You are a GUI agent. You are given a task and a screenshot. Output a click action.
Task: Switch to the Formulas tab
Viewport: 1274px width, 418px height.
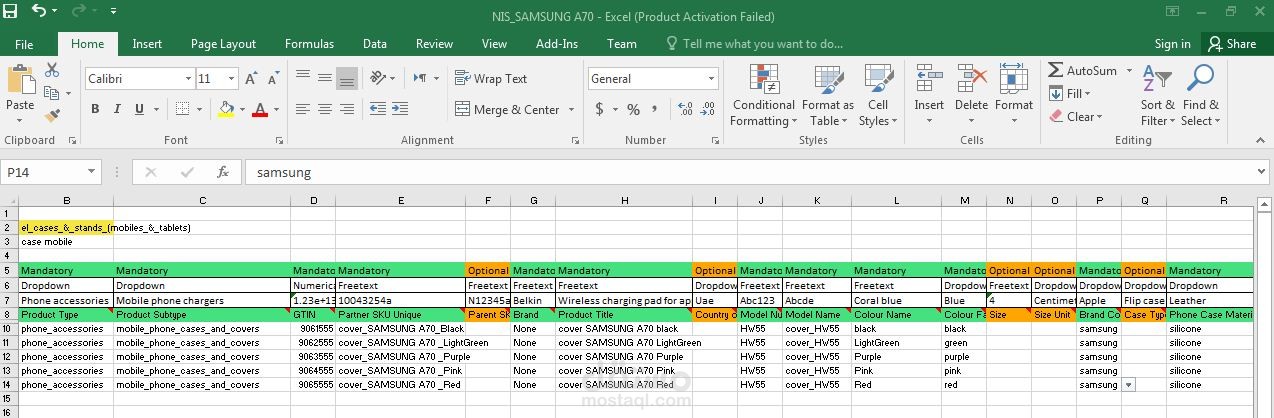click(x=310, y=44)
